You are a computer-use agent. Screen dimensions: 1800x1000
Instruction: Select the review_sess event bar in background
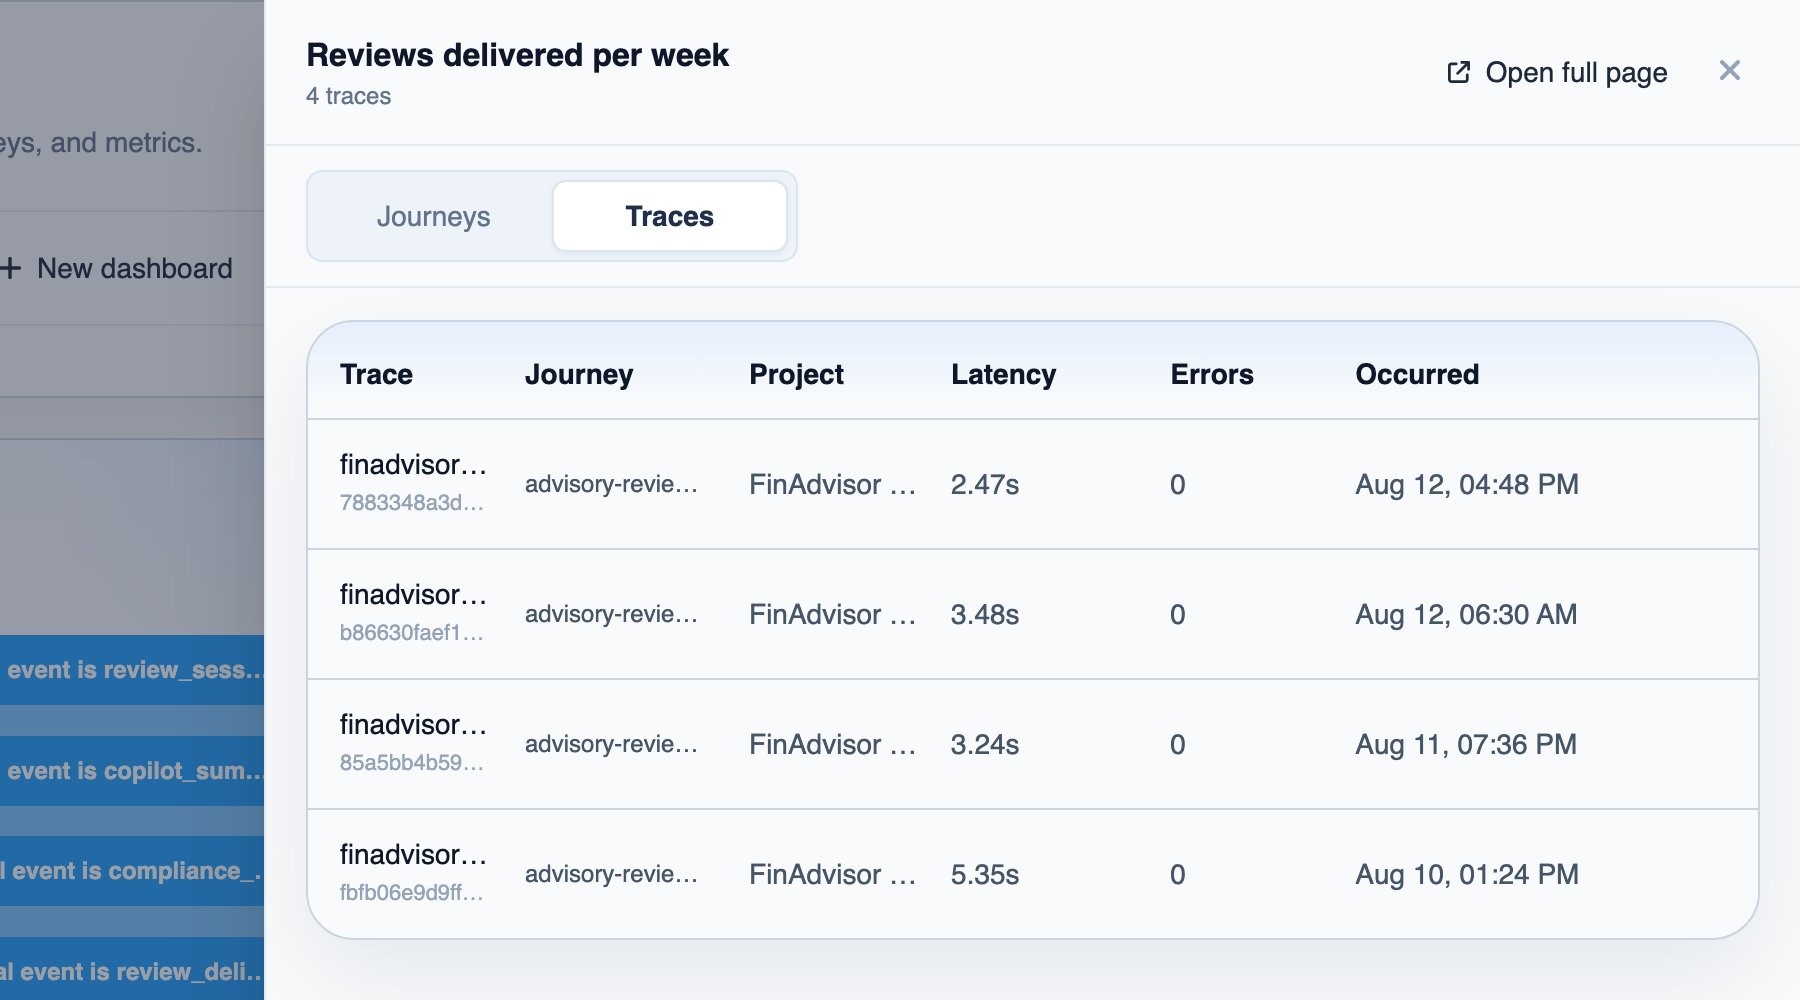click(132, 670)
